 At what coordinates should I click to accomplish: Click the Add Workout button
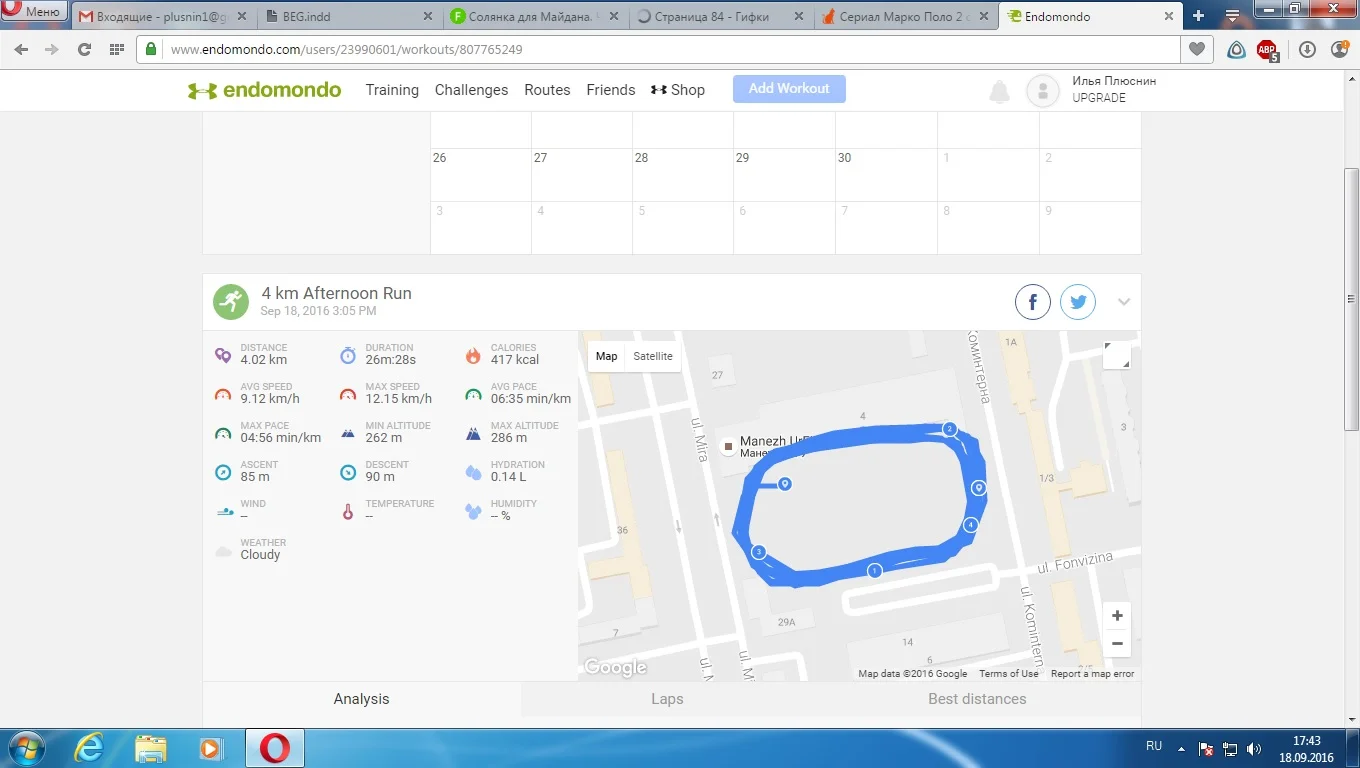[x=789, y=89]
